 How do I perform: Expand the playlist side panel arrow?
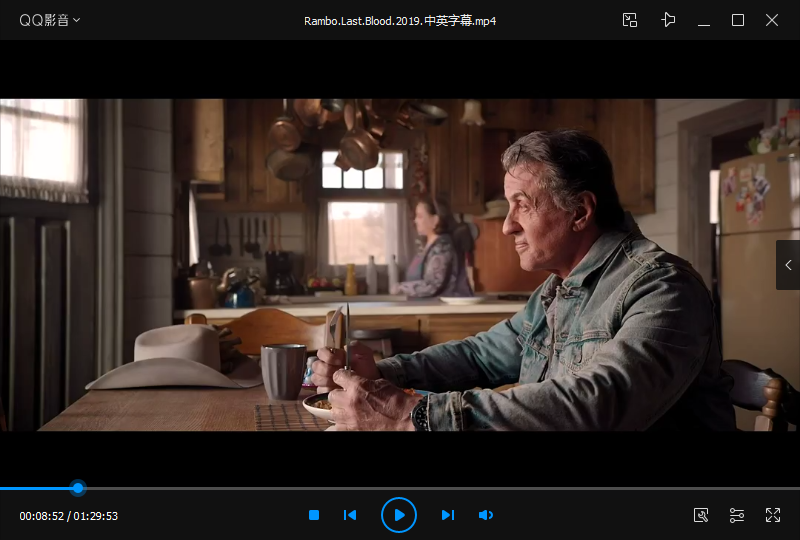[x=788, y=265]
